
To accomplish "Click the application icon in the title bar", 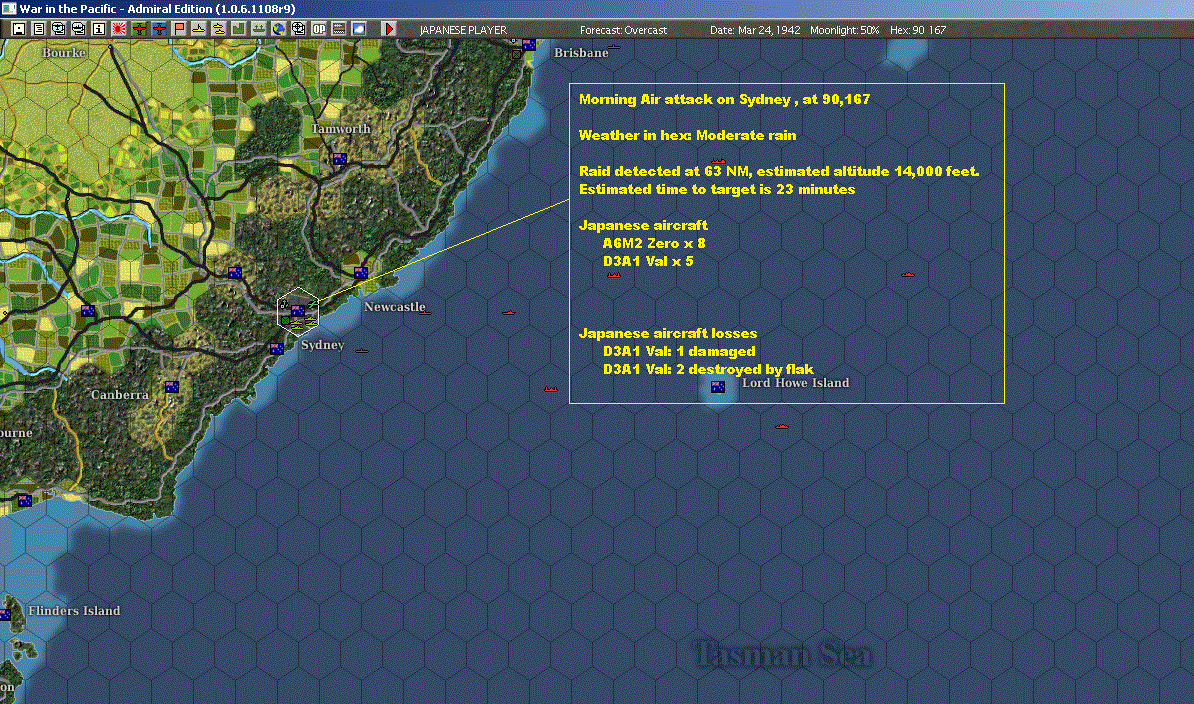I will pos(8,8).
